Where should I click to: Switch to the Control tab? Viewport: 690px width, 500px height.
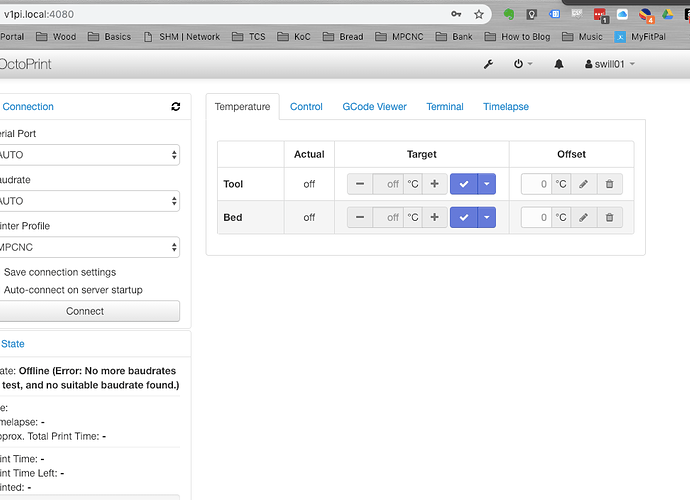click(306, 107)
